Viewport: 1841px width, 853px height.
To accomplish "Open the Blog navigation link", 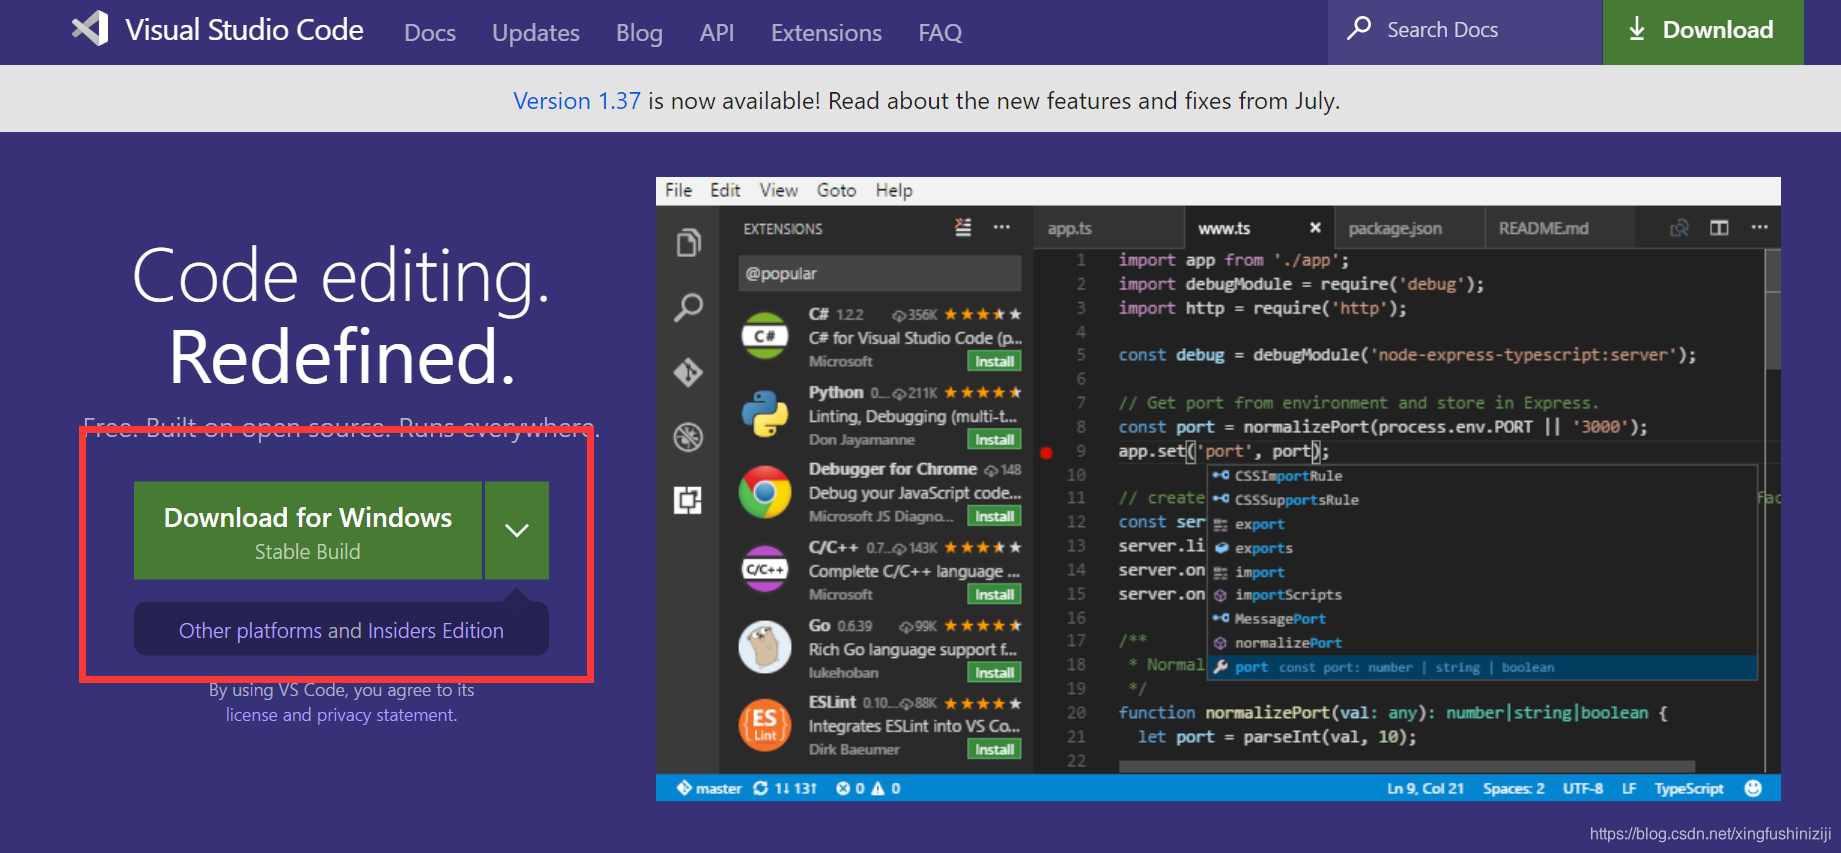I will point(639,33).
